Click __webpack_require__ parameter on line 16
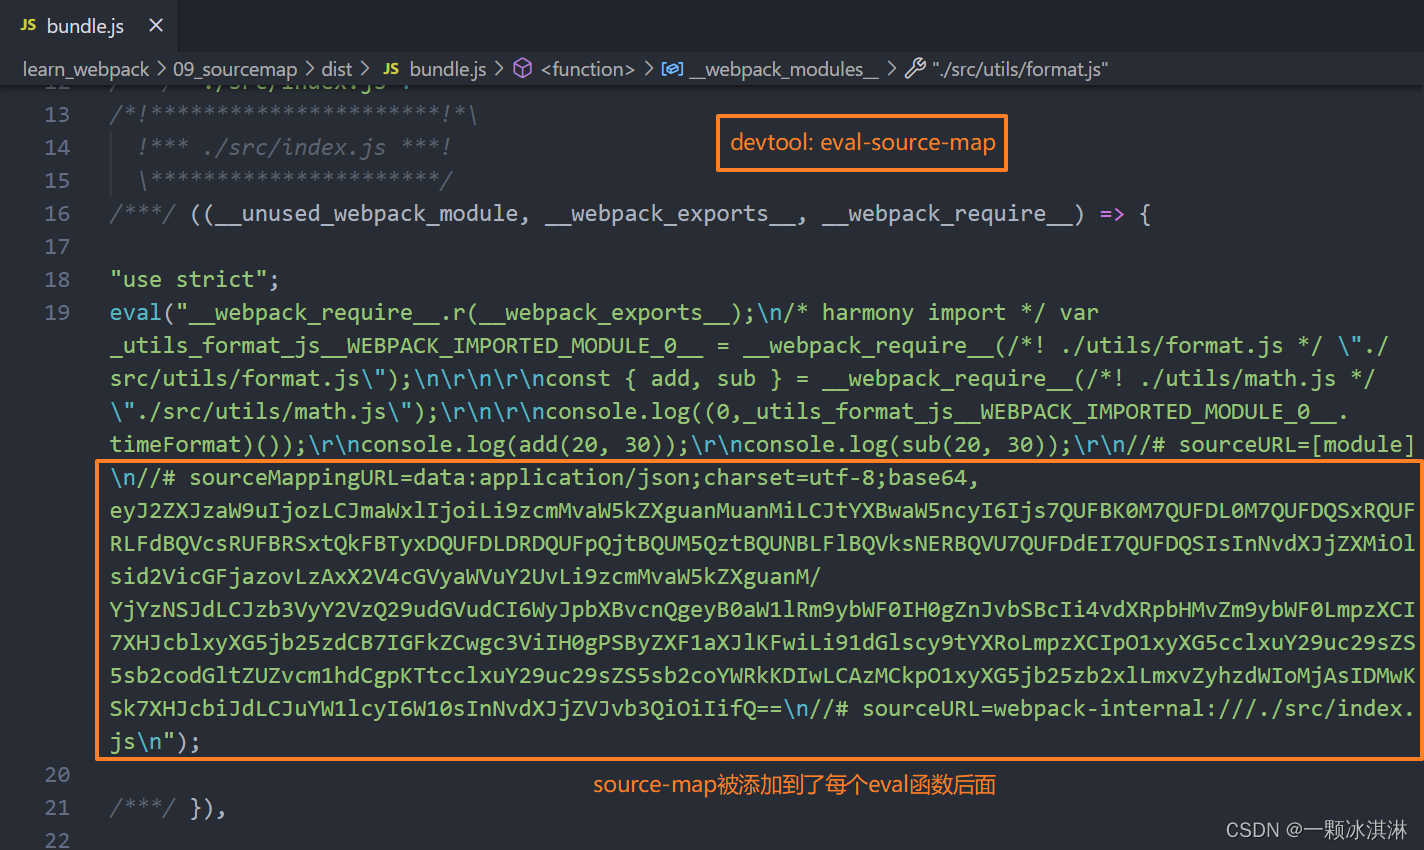Screen dimensions: 1424x850 [x=947, y=213]
